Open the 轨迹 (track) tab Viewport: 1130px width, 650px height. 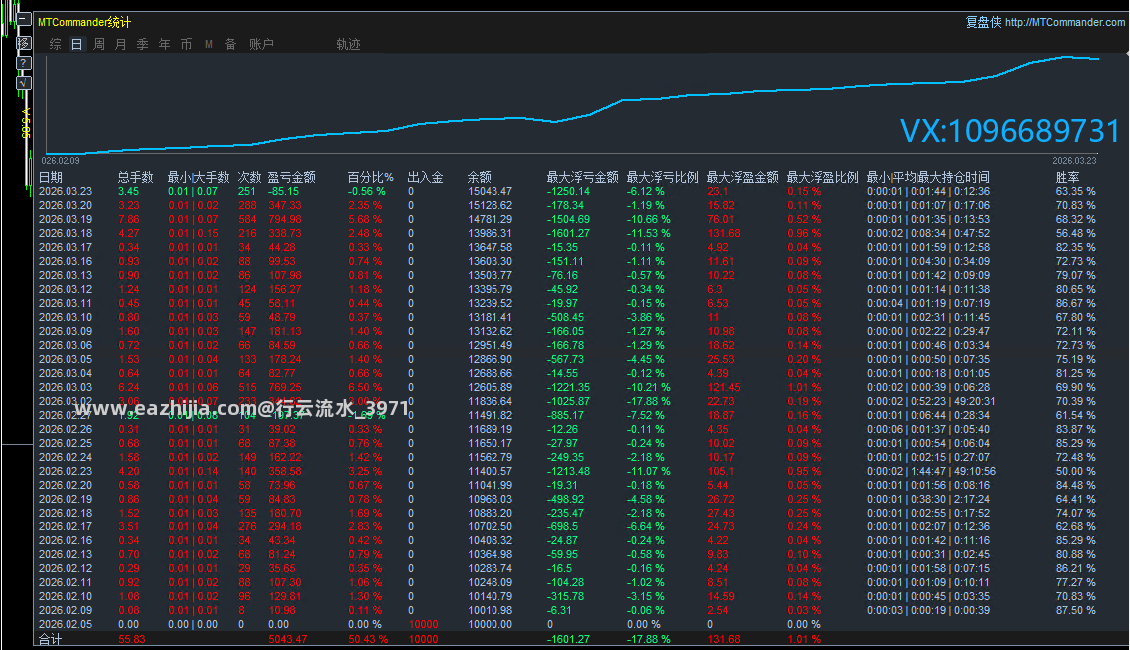tap(348, 44)
